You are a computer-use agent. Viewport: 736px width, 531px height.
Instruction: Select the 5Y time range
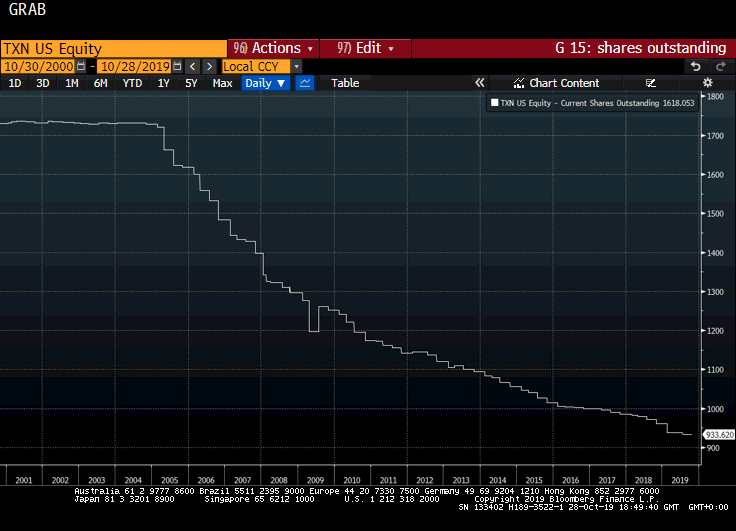click(x=191, y=83)
